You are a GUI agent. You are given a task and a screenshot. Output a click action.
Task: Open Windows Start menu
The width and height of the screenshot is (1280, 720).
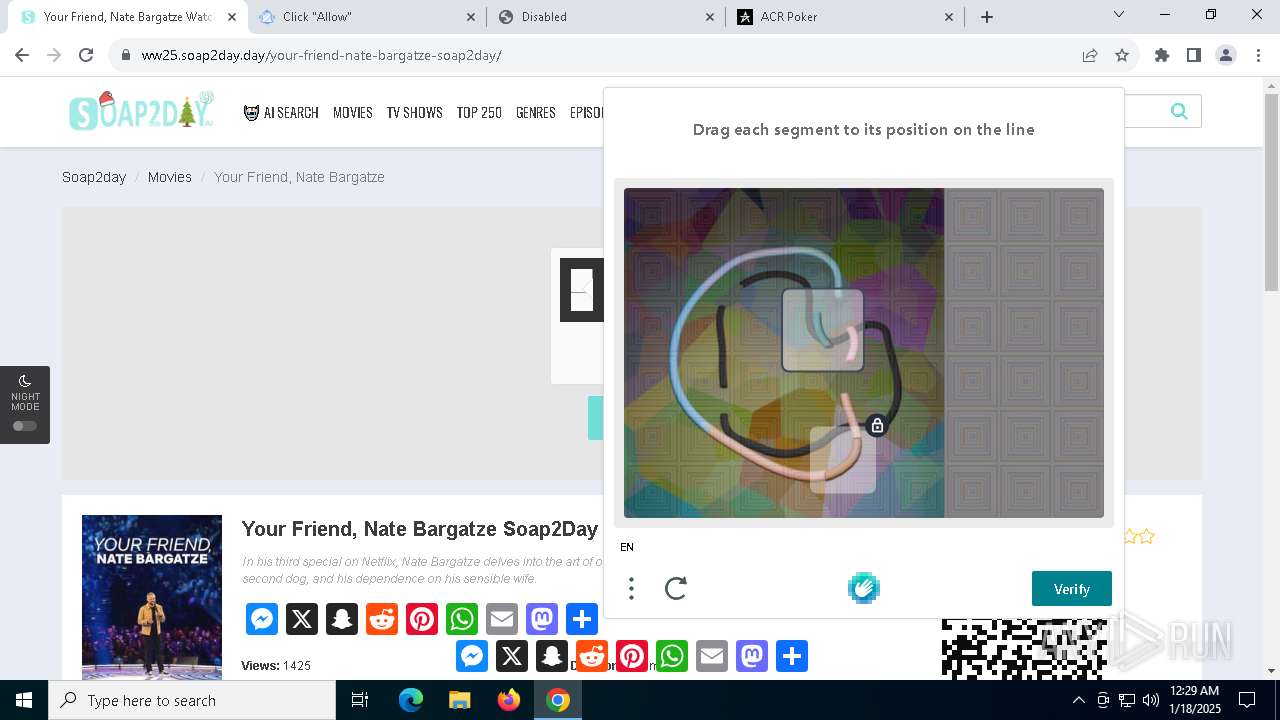coord(24,700)
